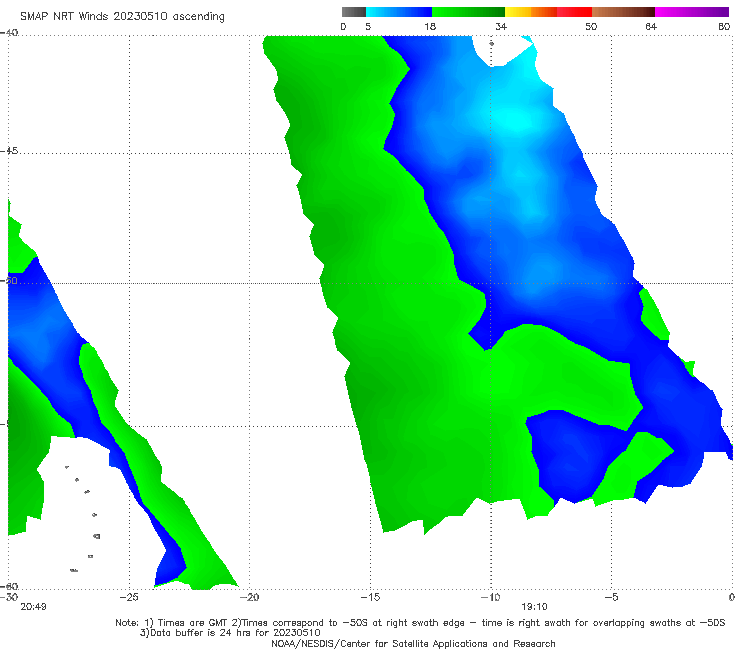Click the color scale label '50'
740x650 pixels.
[x=591, y=26]
